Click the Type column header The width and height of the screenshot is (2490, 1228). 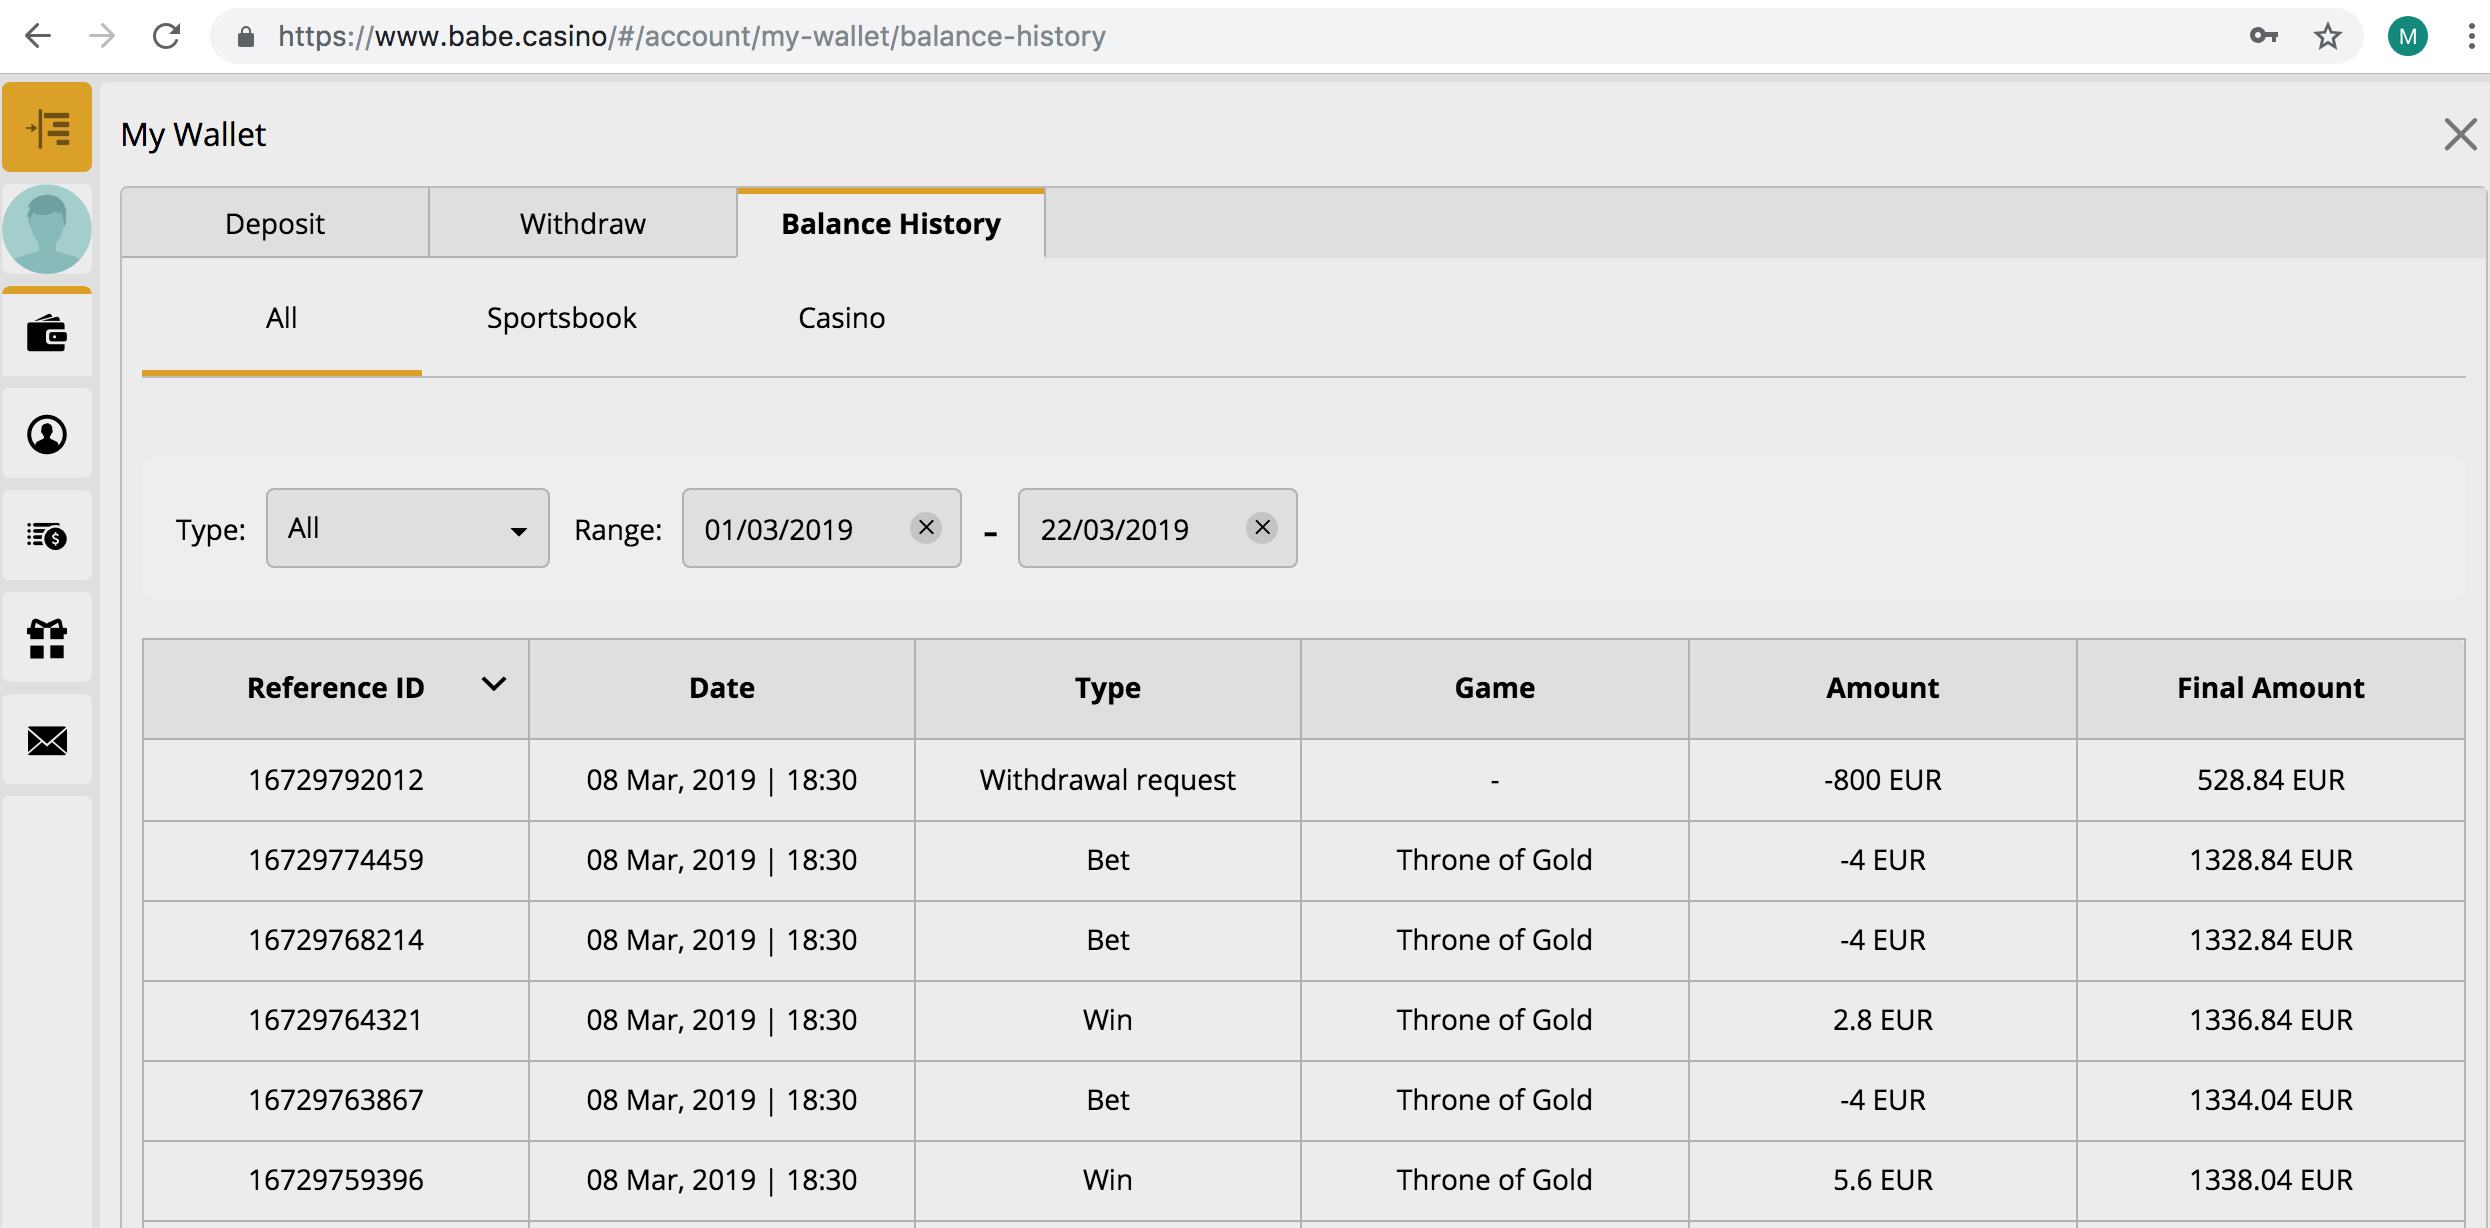[1108, 688]
